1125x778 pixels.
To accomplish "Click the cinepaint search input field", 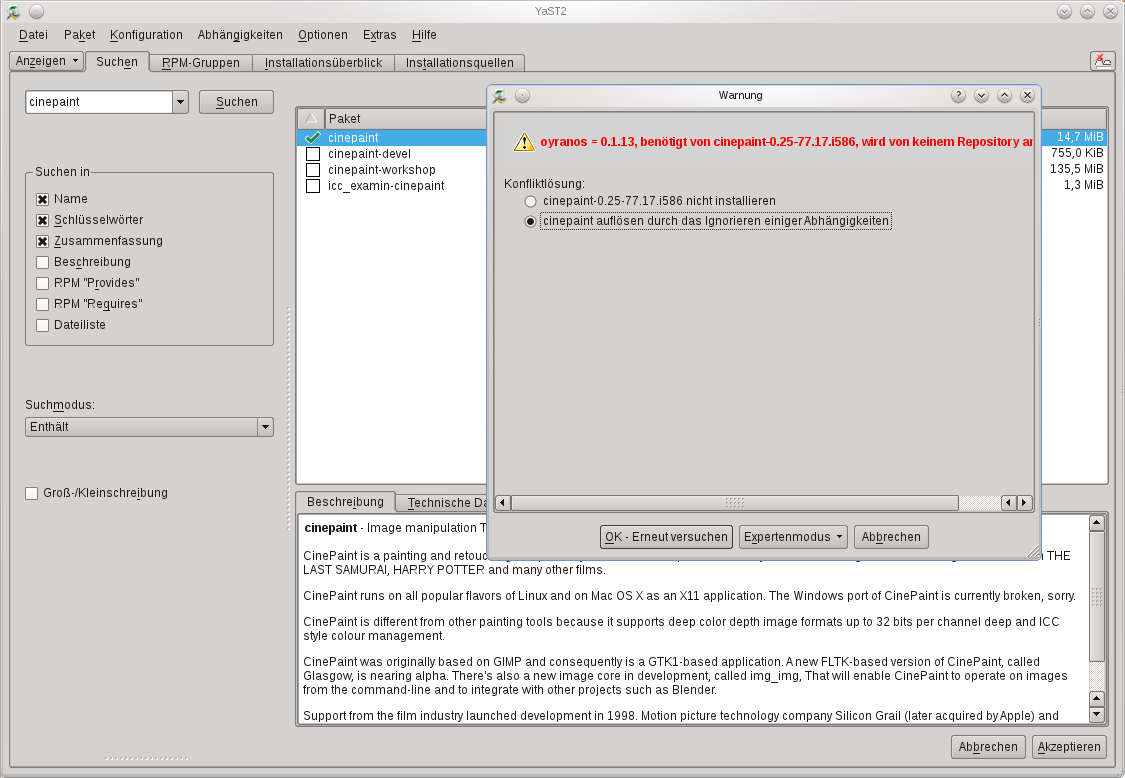I will [x=99, y=102].
